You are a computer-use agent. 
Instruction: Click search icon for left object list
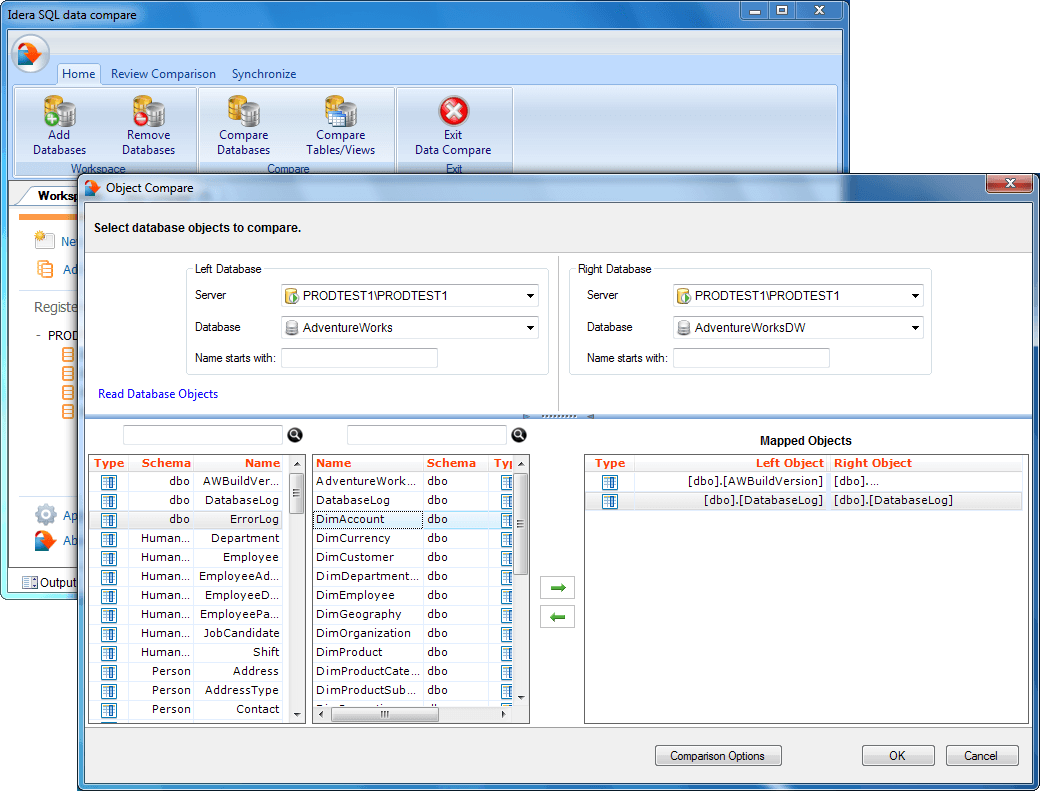[295, 435]
